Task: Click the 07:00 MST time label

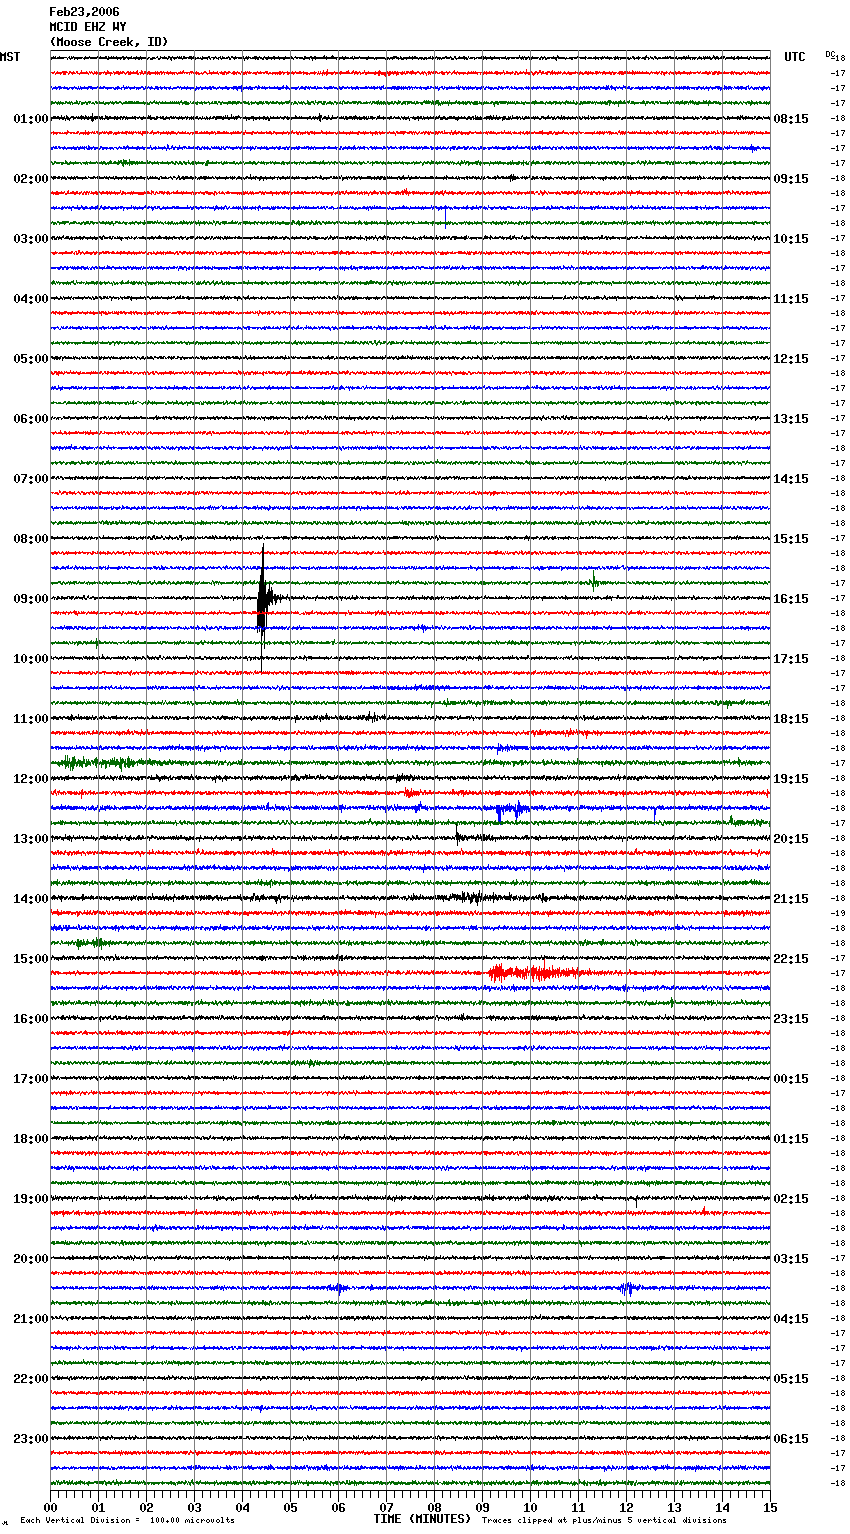Action: coord(31,479)
